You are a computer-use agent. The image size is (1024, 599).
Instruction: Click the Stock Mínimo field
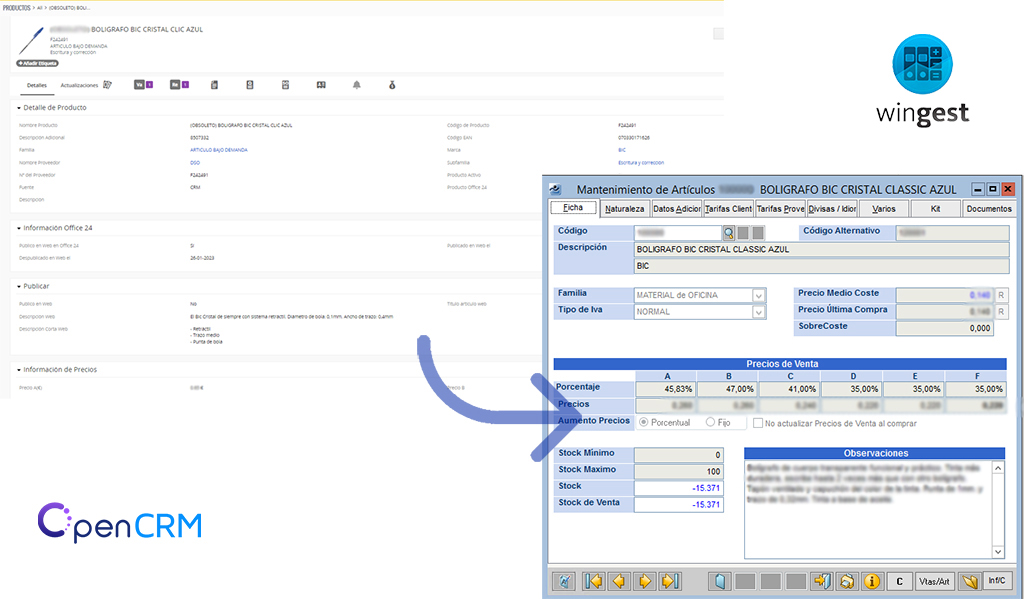679,455
